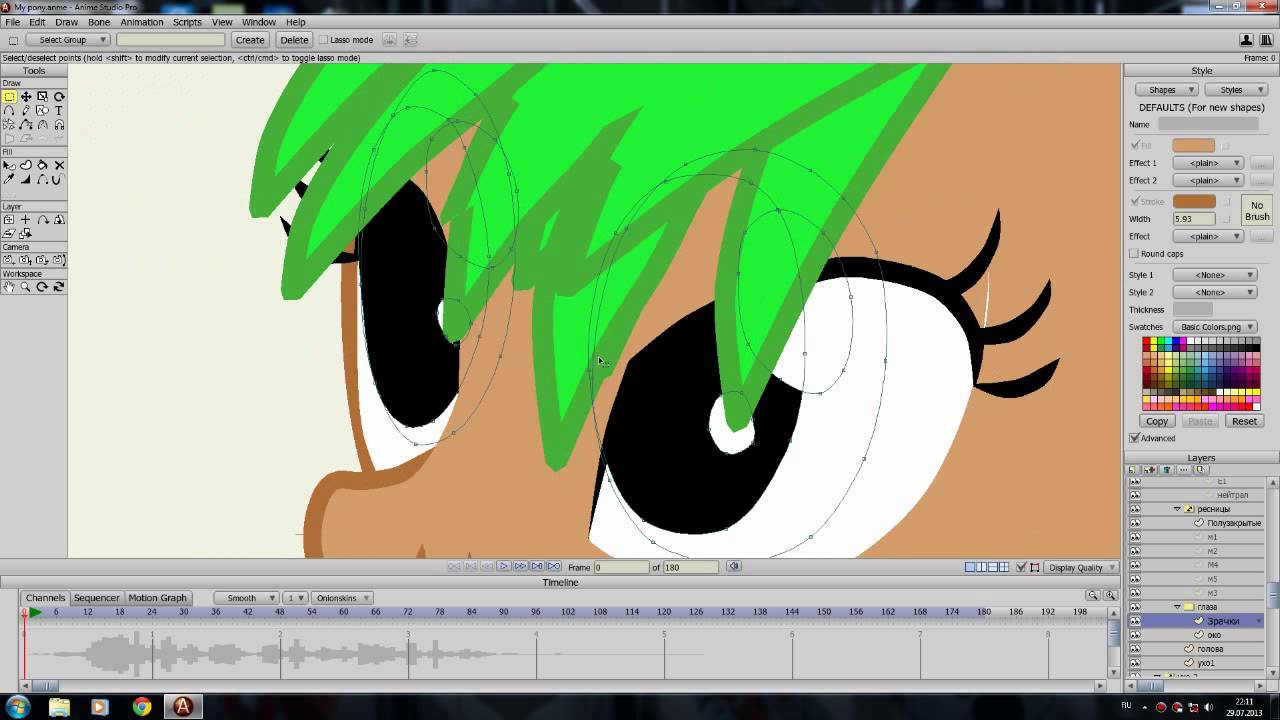This screenshot has height=720, width=1280.
Task: Select the Translate Points tool in Draw section
Action: tap(26, 97)
